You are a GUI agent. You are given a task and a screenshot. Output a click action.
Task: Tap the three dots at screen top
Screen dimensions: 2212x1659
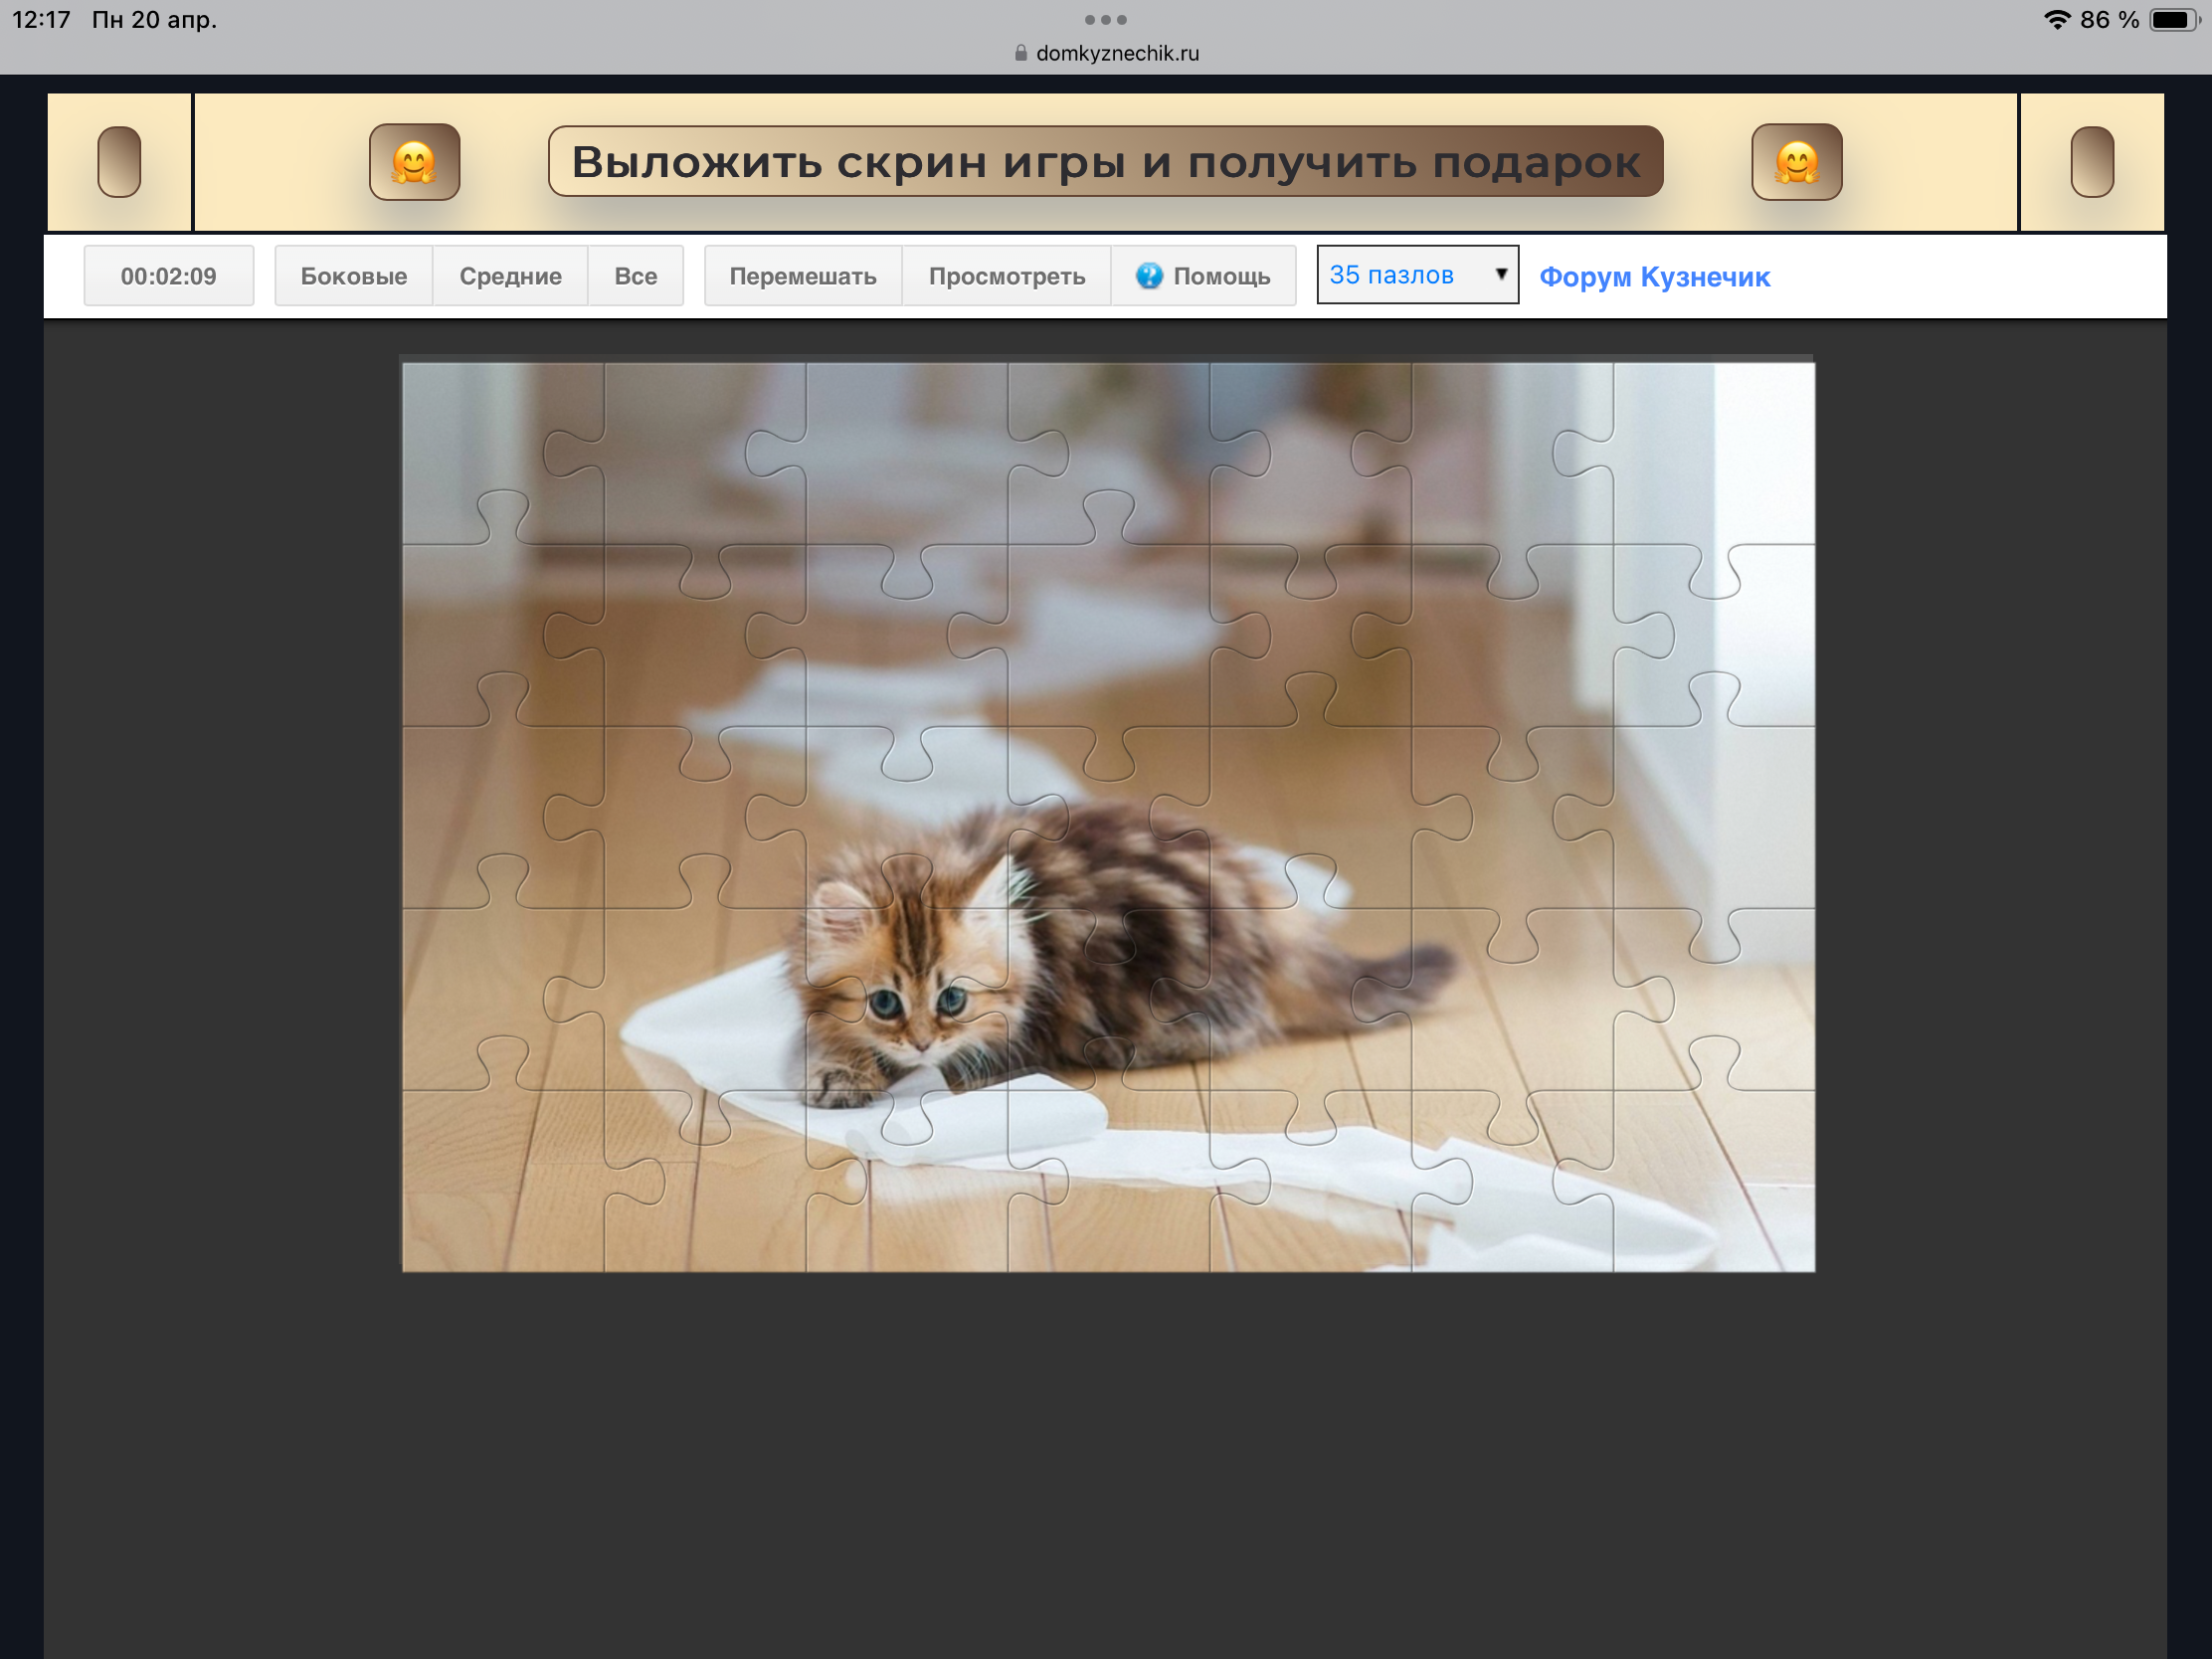click(1105, 20)
